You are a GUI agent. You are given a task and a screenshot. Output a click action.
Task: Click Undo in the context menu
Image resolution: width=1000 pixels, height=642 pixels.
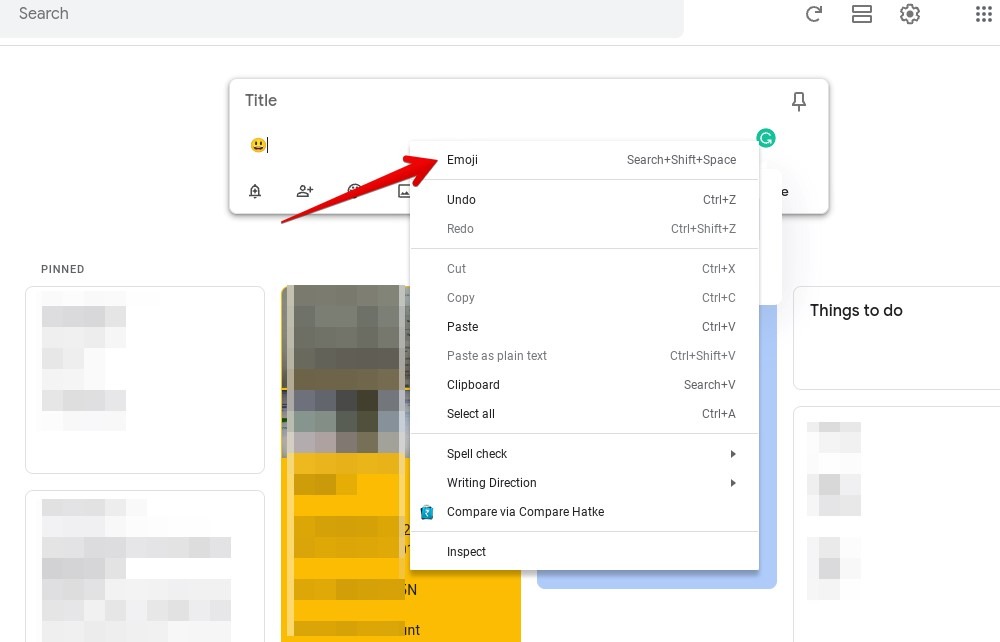[x=461, y=199]
